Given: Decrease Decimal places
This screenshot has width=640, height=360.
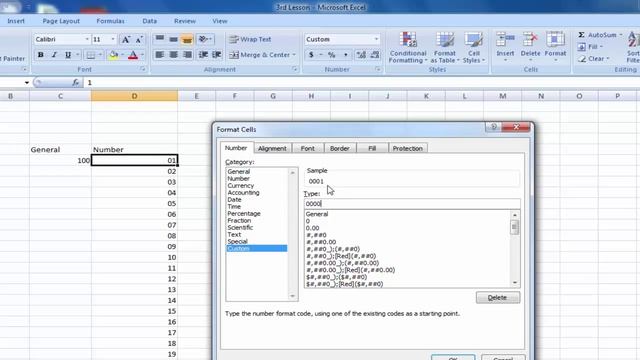Looking at the screenshot, I should click(x=375, y=55).
